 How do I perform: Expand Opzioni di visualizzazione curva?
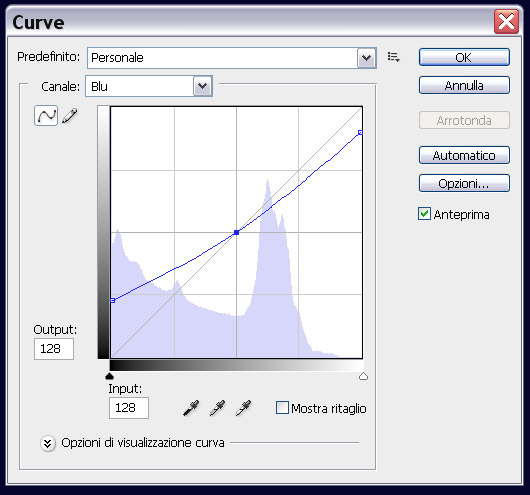point(48,443)
